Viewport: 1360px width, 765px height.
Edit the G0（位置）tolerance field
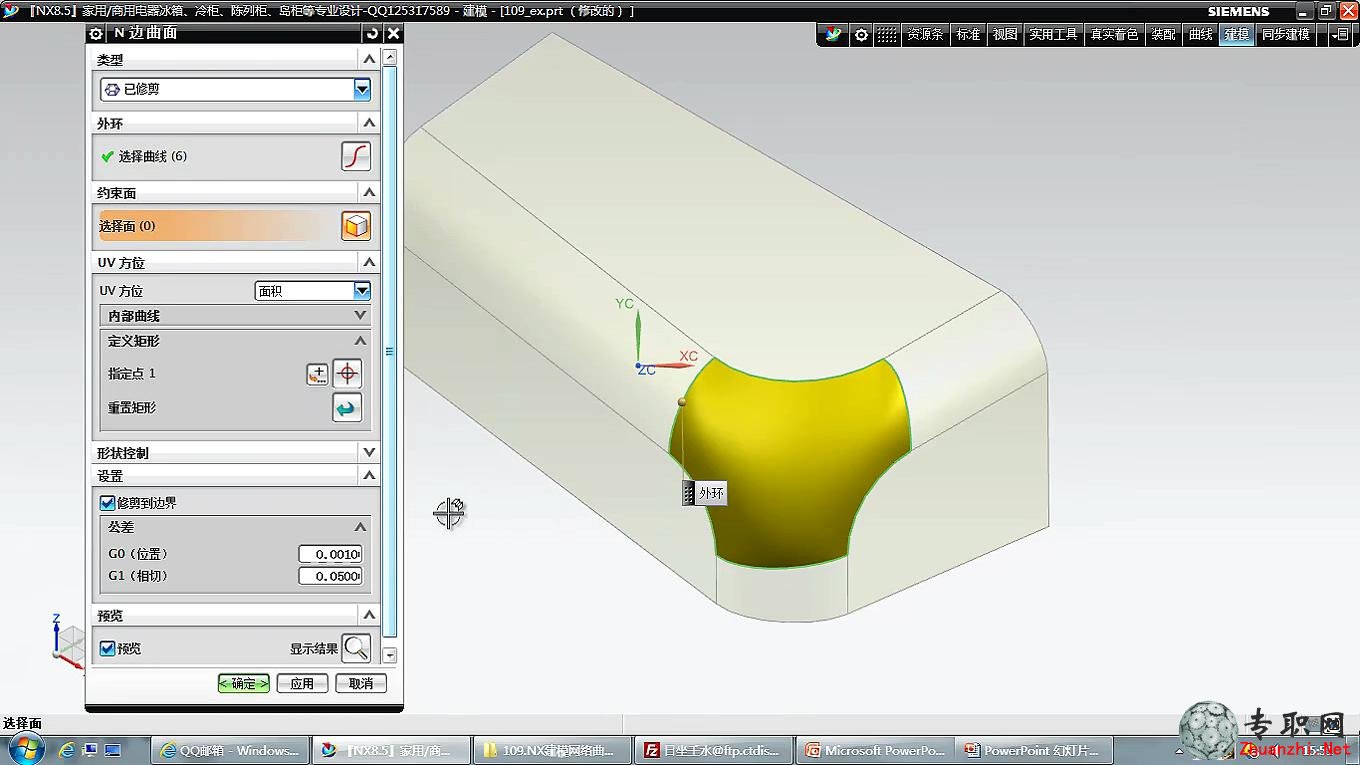click(330, 554)
